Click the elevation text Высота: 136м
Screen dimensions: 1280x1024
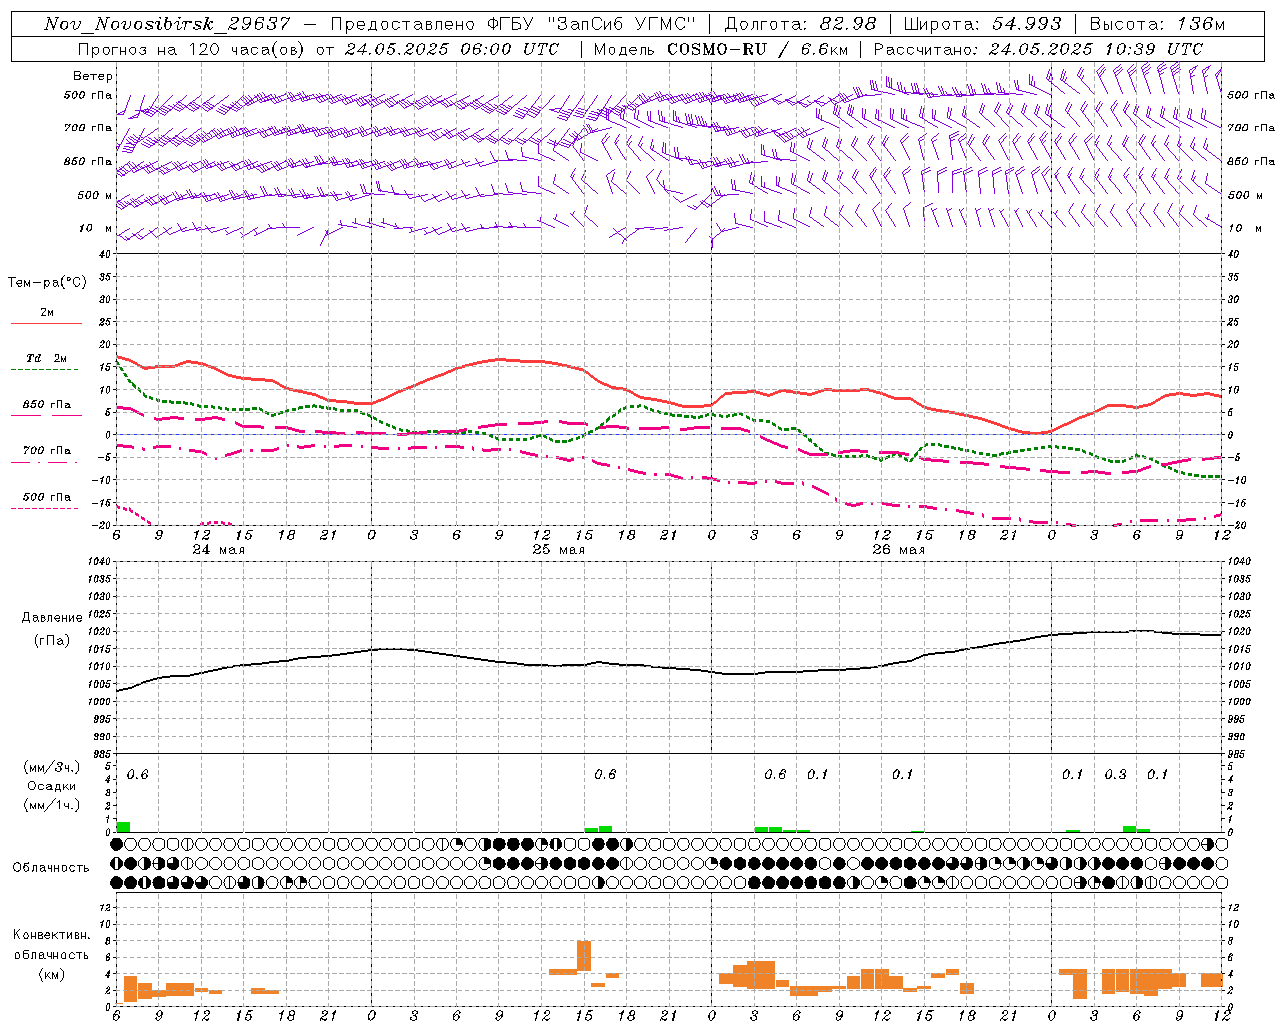(x=1156, y=24)
